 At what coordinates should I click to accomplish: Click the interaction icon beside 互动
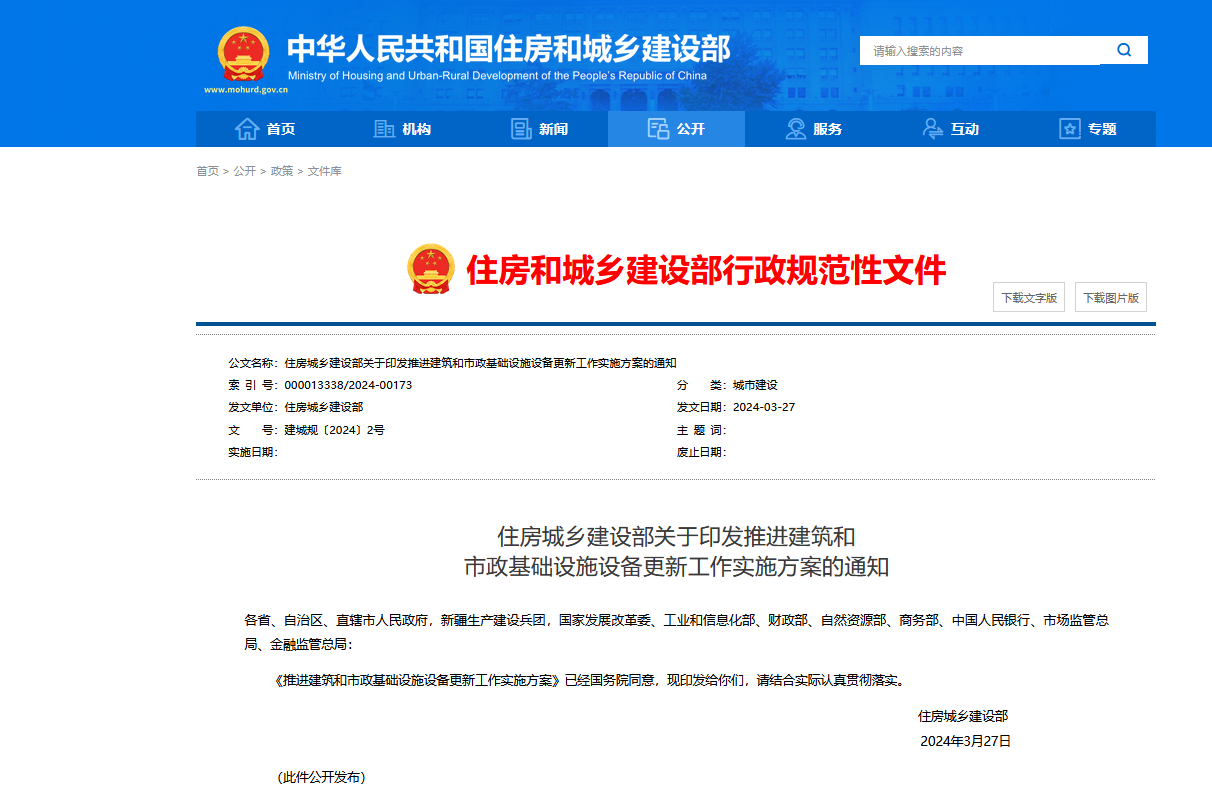[x=933, y=129]
